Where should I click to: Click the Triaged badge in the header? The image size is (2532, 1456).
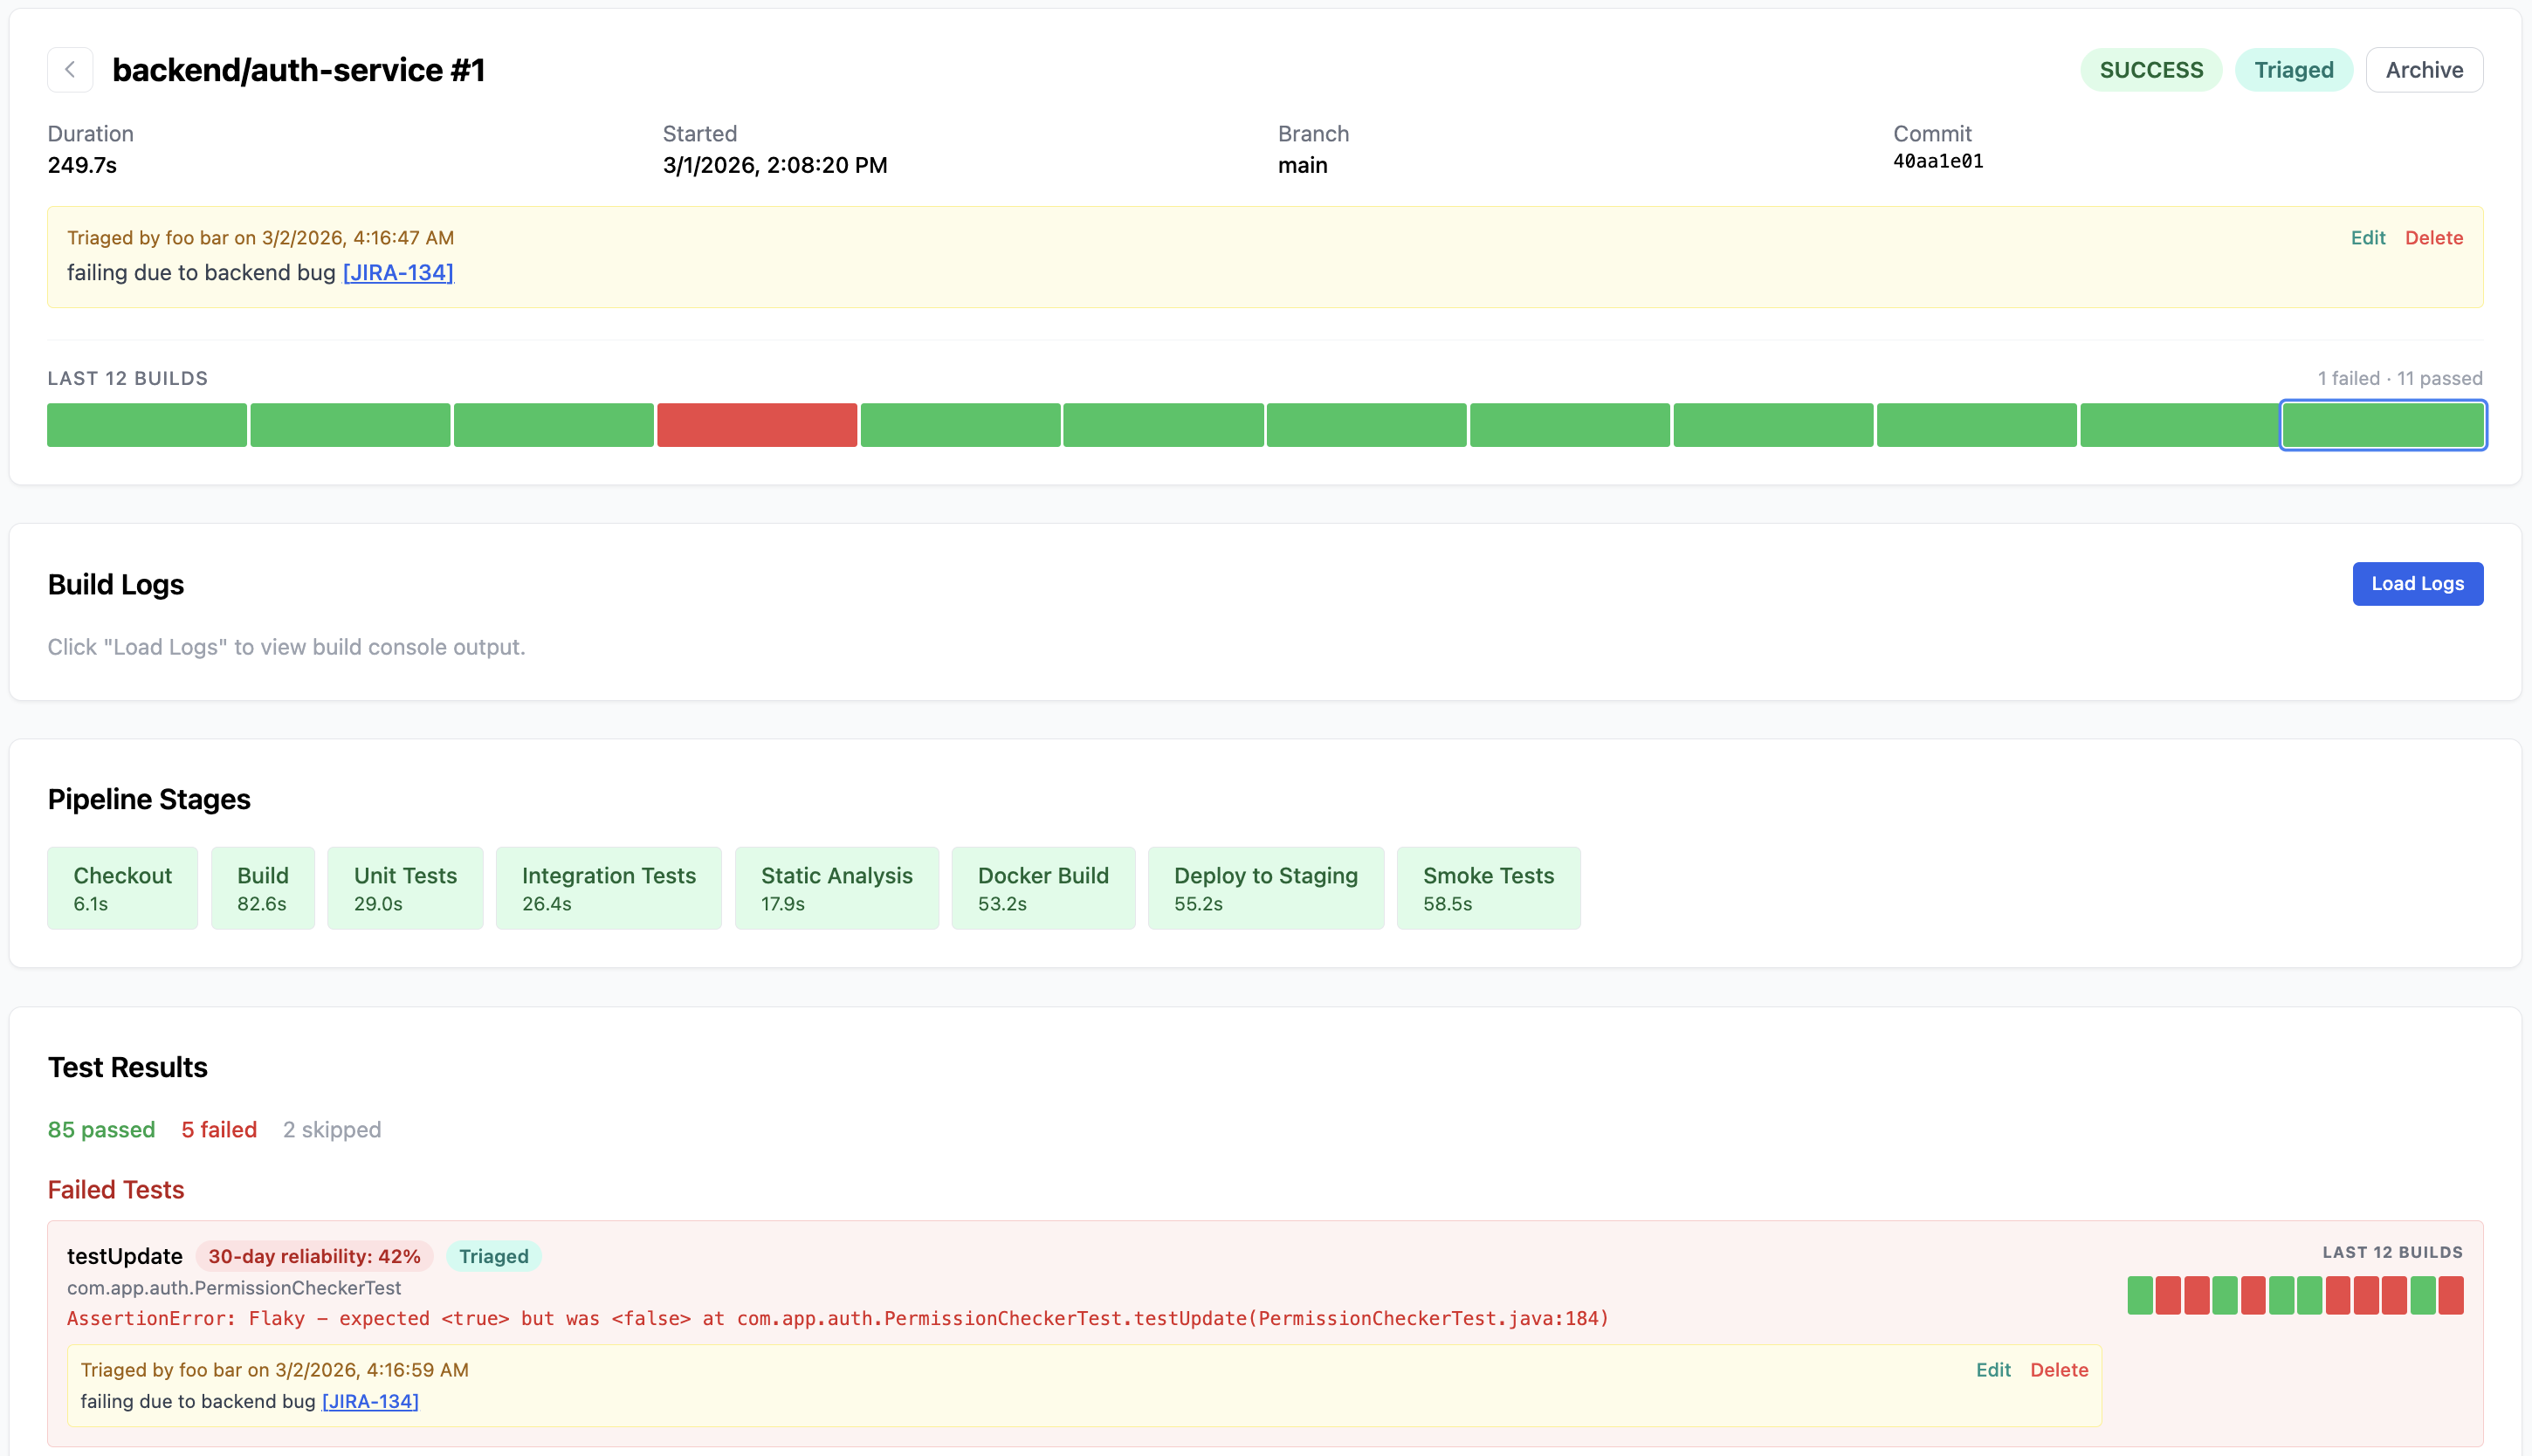[2294, 69]
